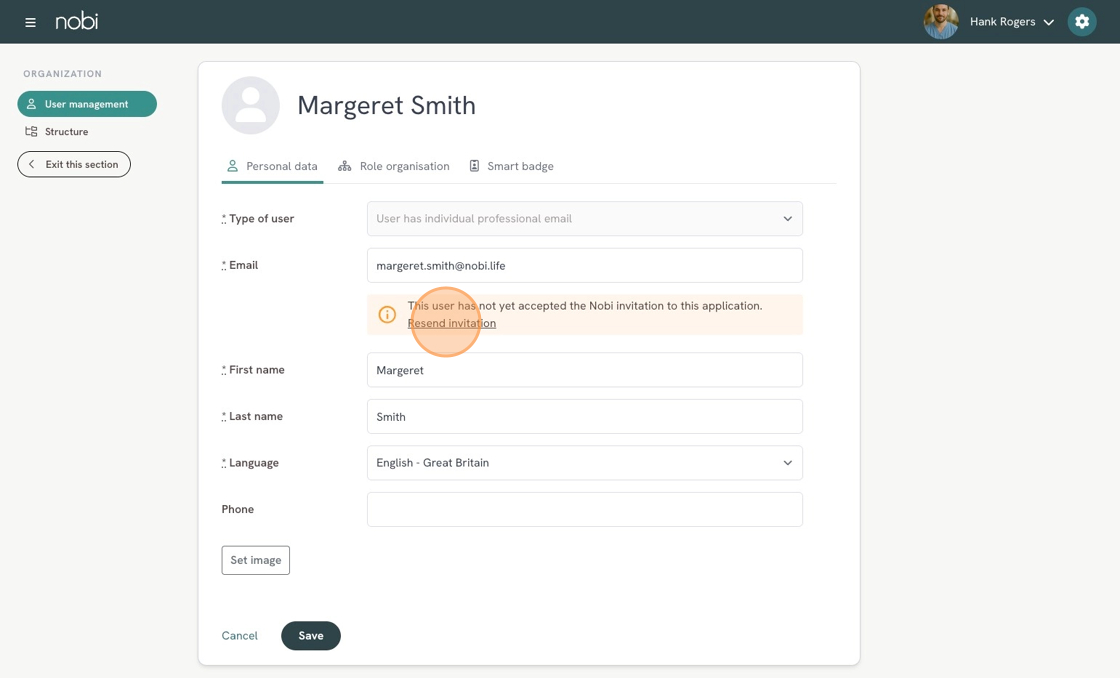Click the Set image button
The image size is (1120, 678).
[256, 560]
